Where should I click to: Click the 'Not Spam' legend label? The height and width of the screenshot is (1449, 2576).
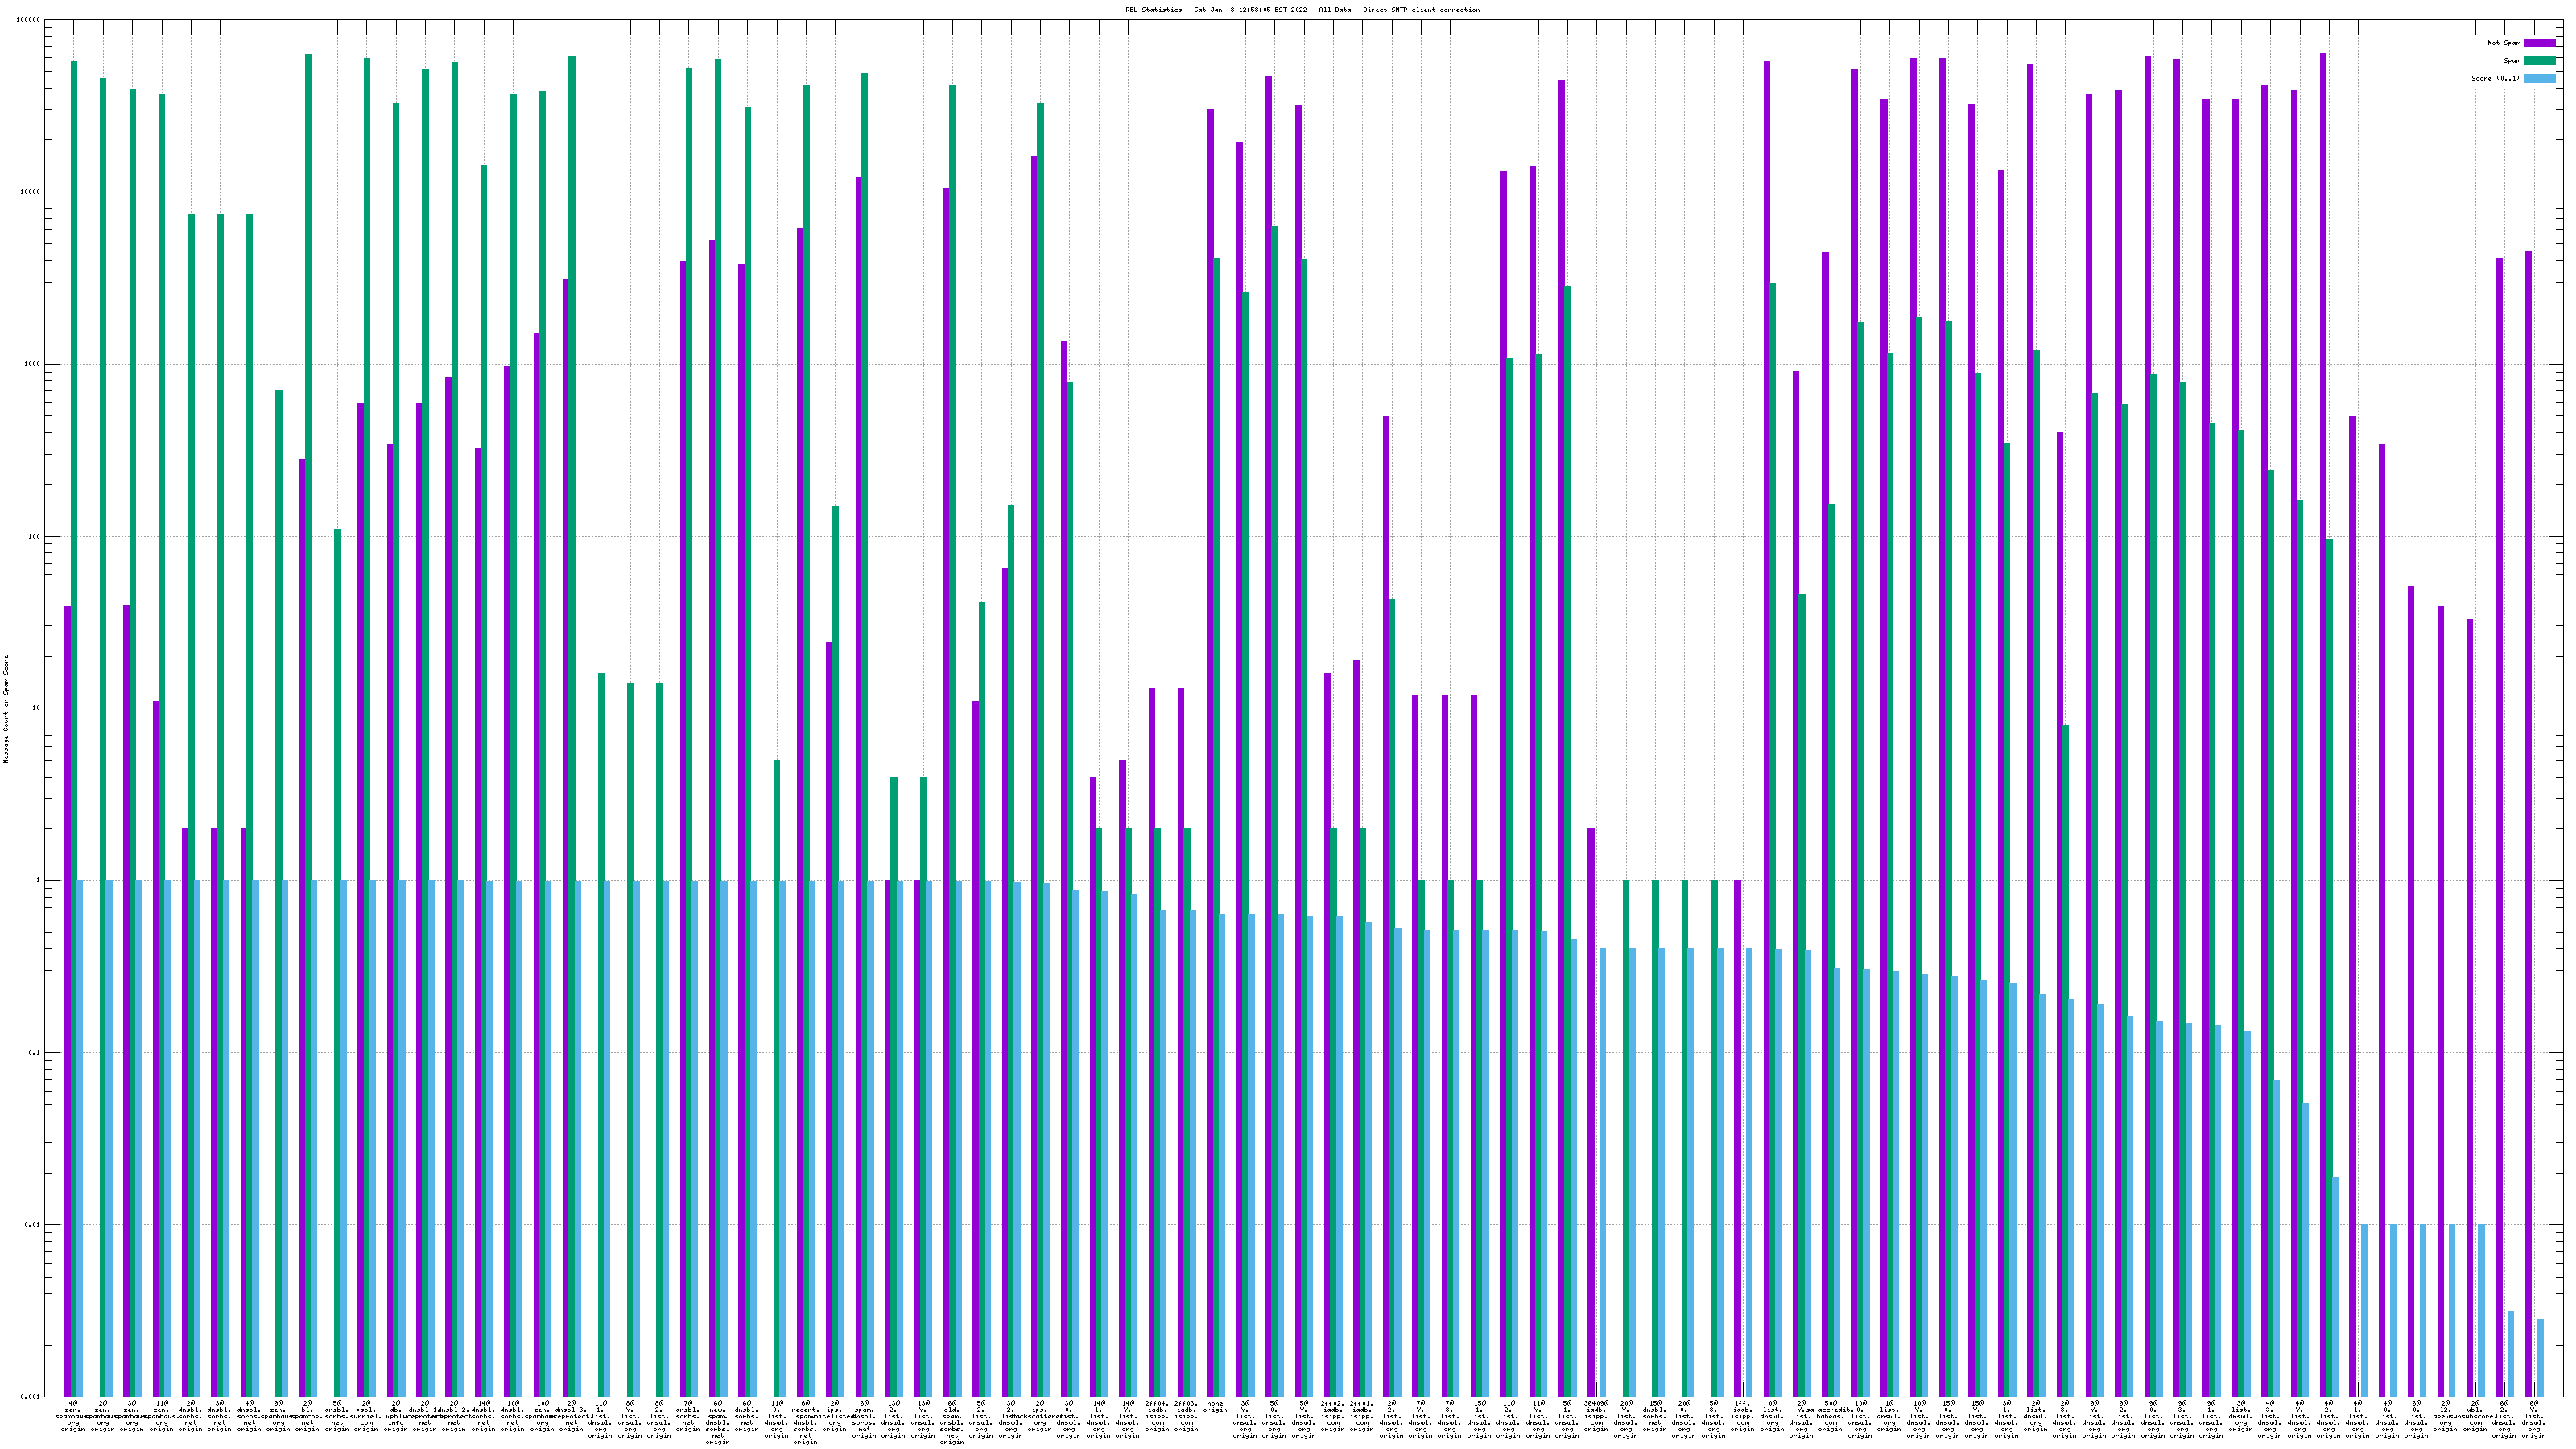2504,43
